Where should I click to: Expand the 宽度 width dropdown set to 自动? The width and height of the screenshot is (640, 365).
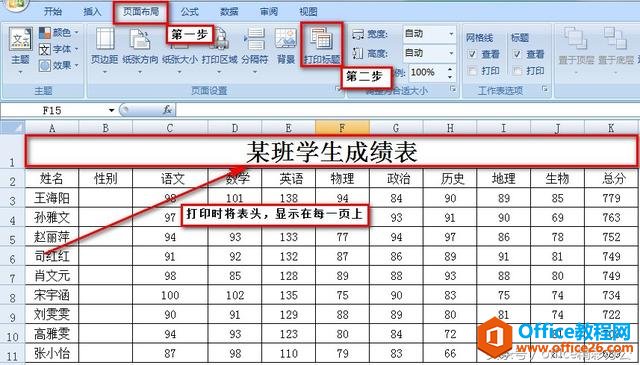coord(451,34)
